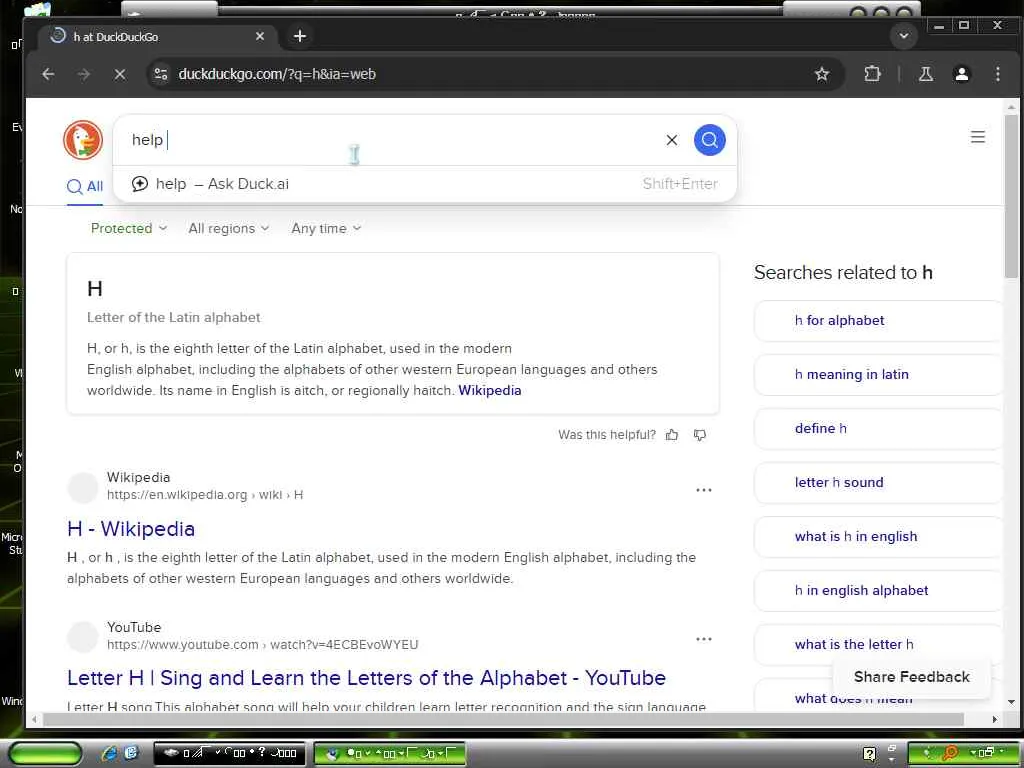Close the 'h at DuckDuckGo' tab
1024x768 pixels.
point(260,37)
